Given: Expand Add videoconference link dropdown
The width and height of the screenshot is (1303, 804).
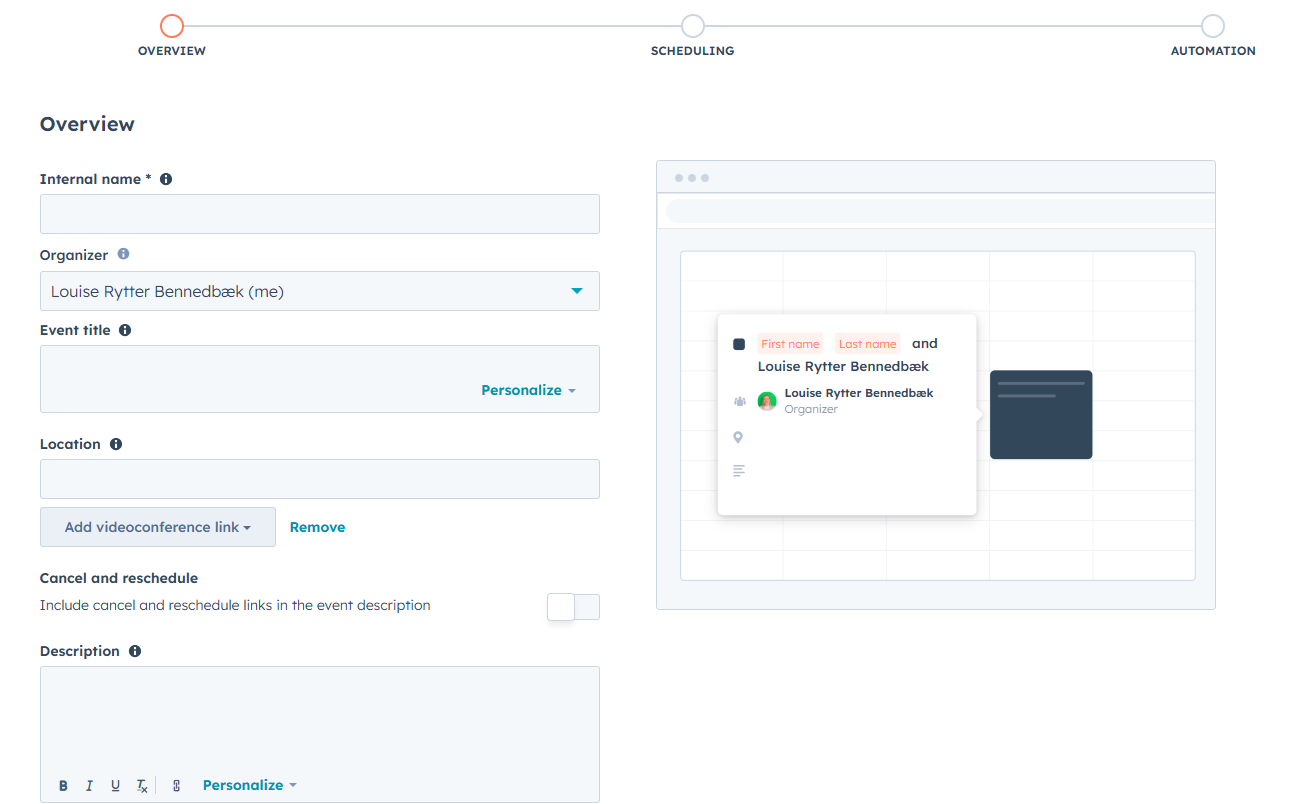Looking at the screenshot, I should tap(157, 527).
